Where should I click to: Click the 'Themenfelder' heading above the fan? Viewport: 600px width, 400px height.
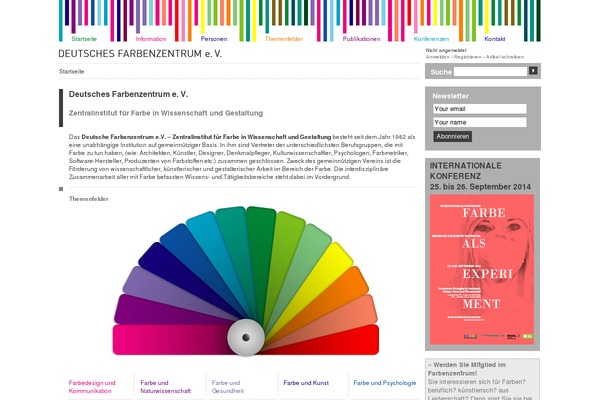[x=88, y=199]
